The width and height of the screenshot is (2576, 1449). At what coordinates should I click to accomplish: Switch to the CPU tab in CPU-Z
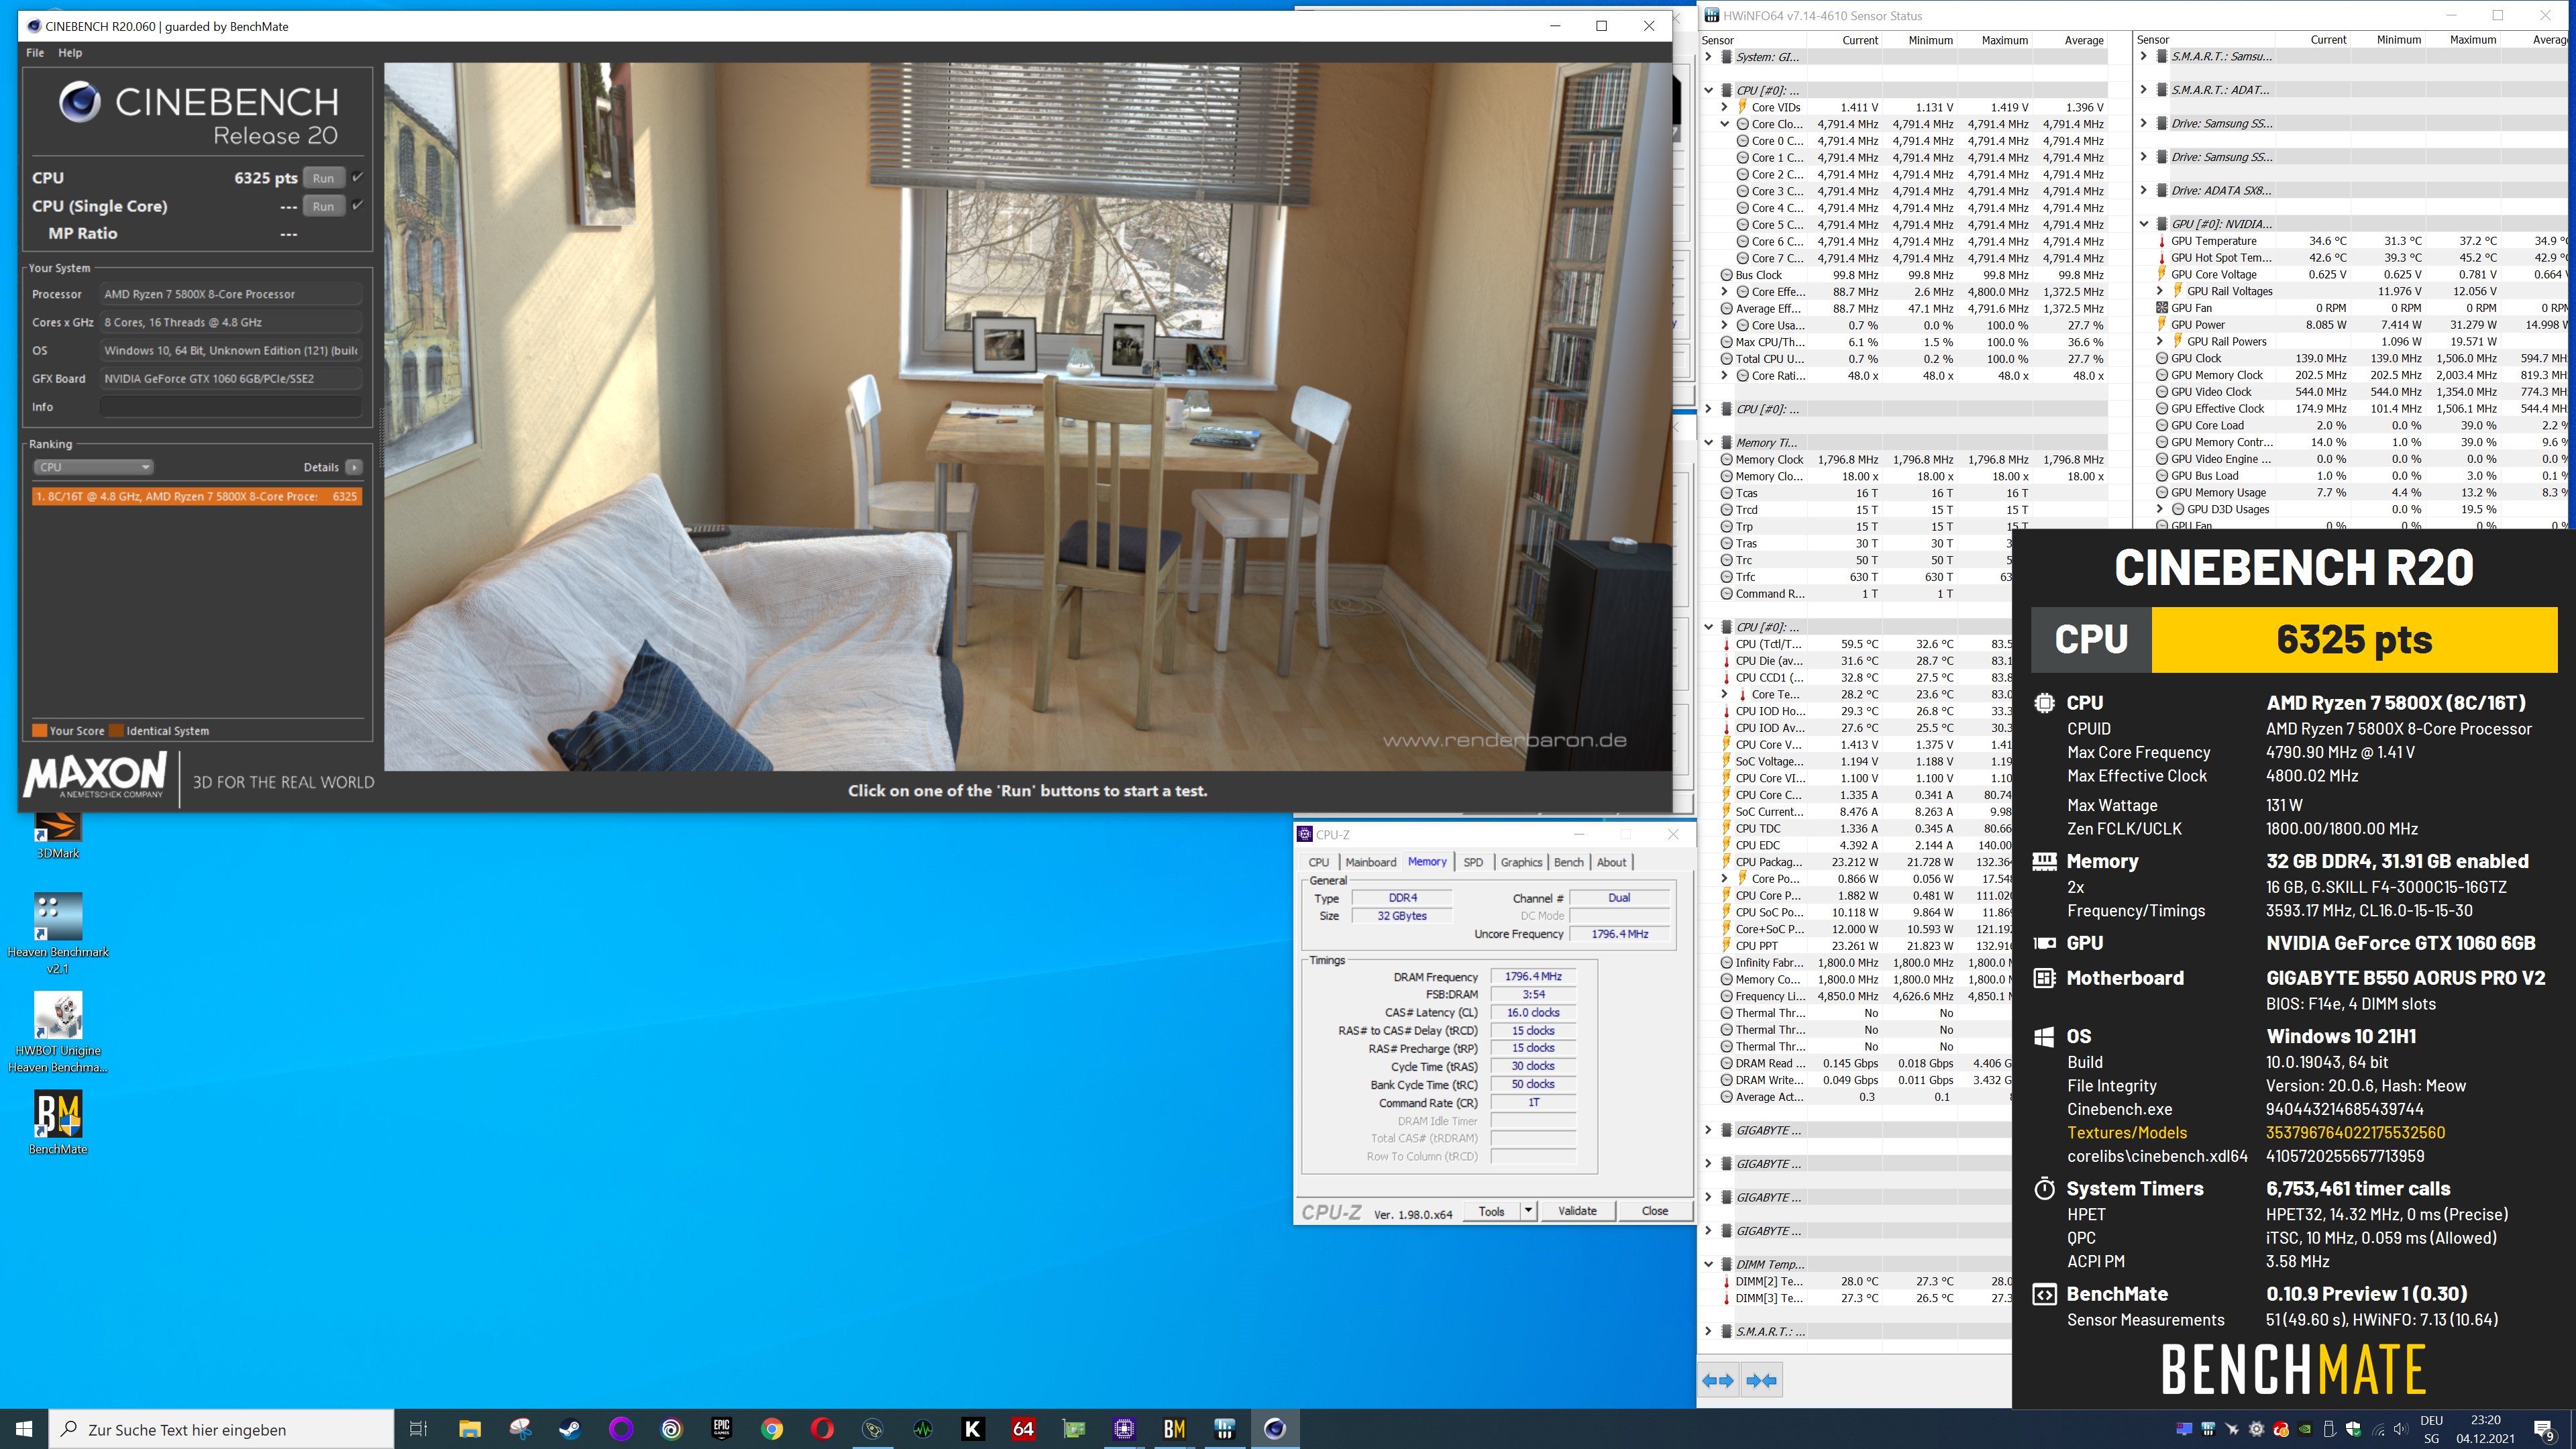(1319, 862)
